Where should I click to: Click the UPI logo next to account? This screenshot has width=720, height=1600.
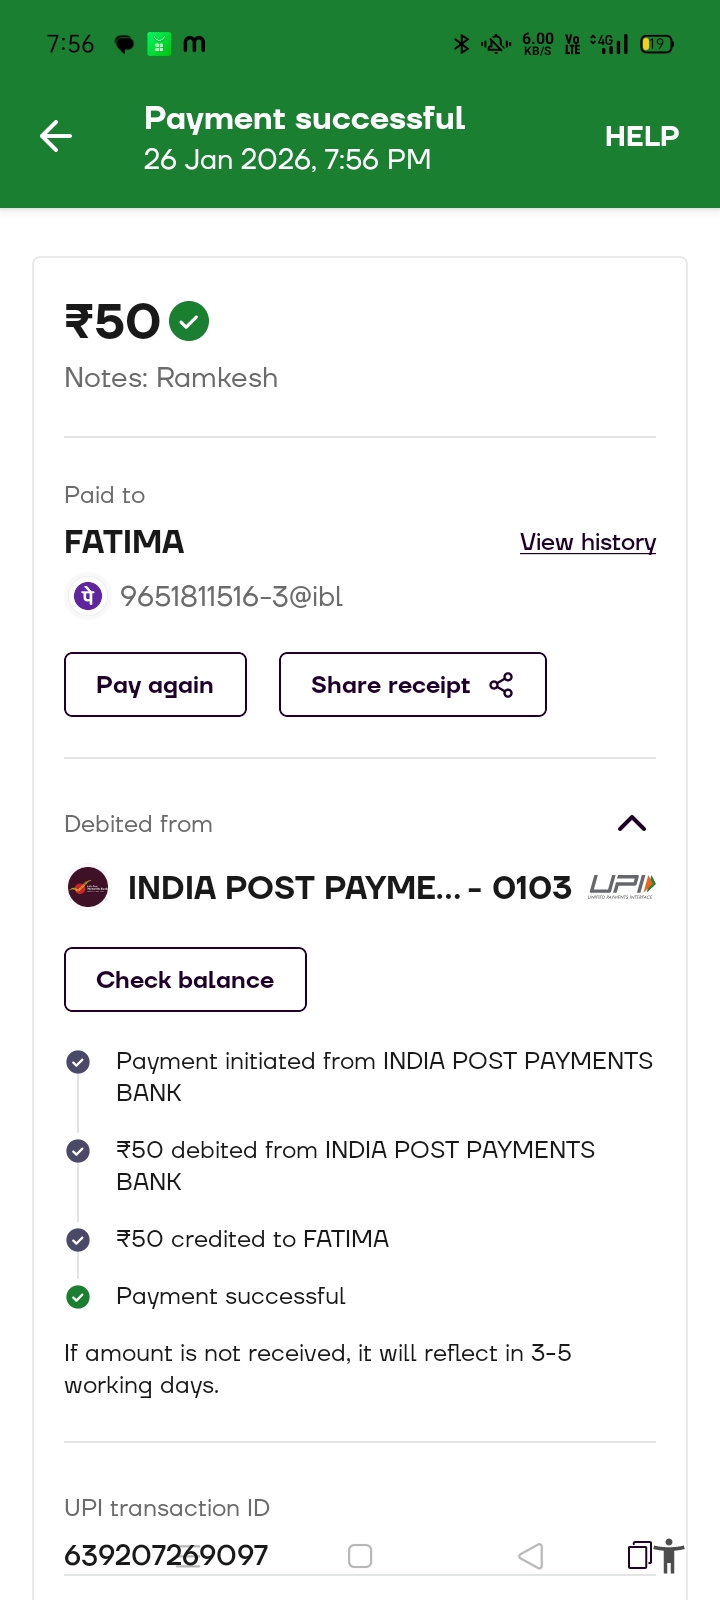622,886
